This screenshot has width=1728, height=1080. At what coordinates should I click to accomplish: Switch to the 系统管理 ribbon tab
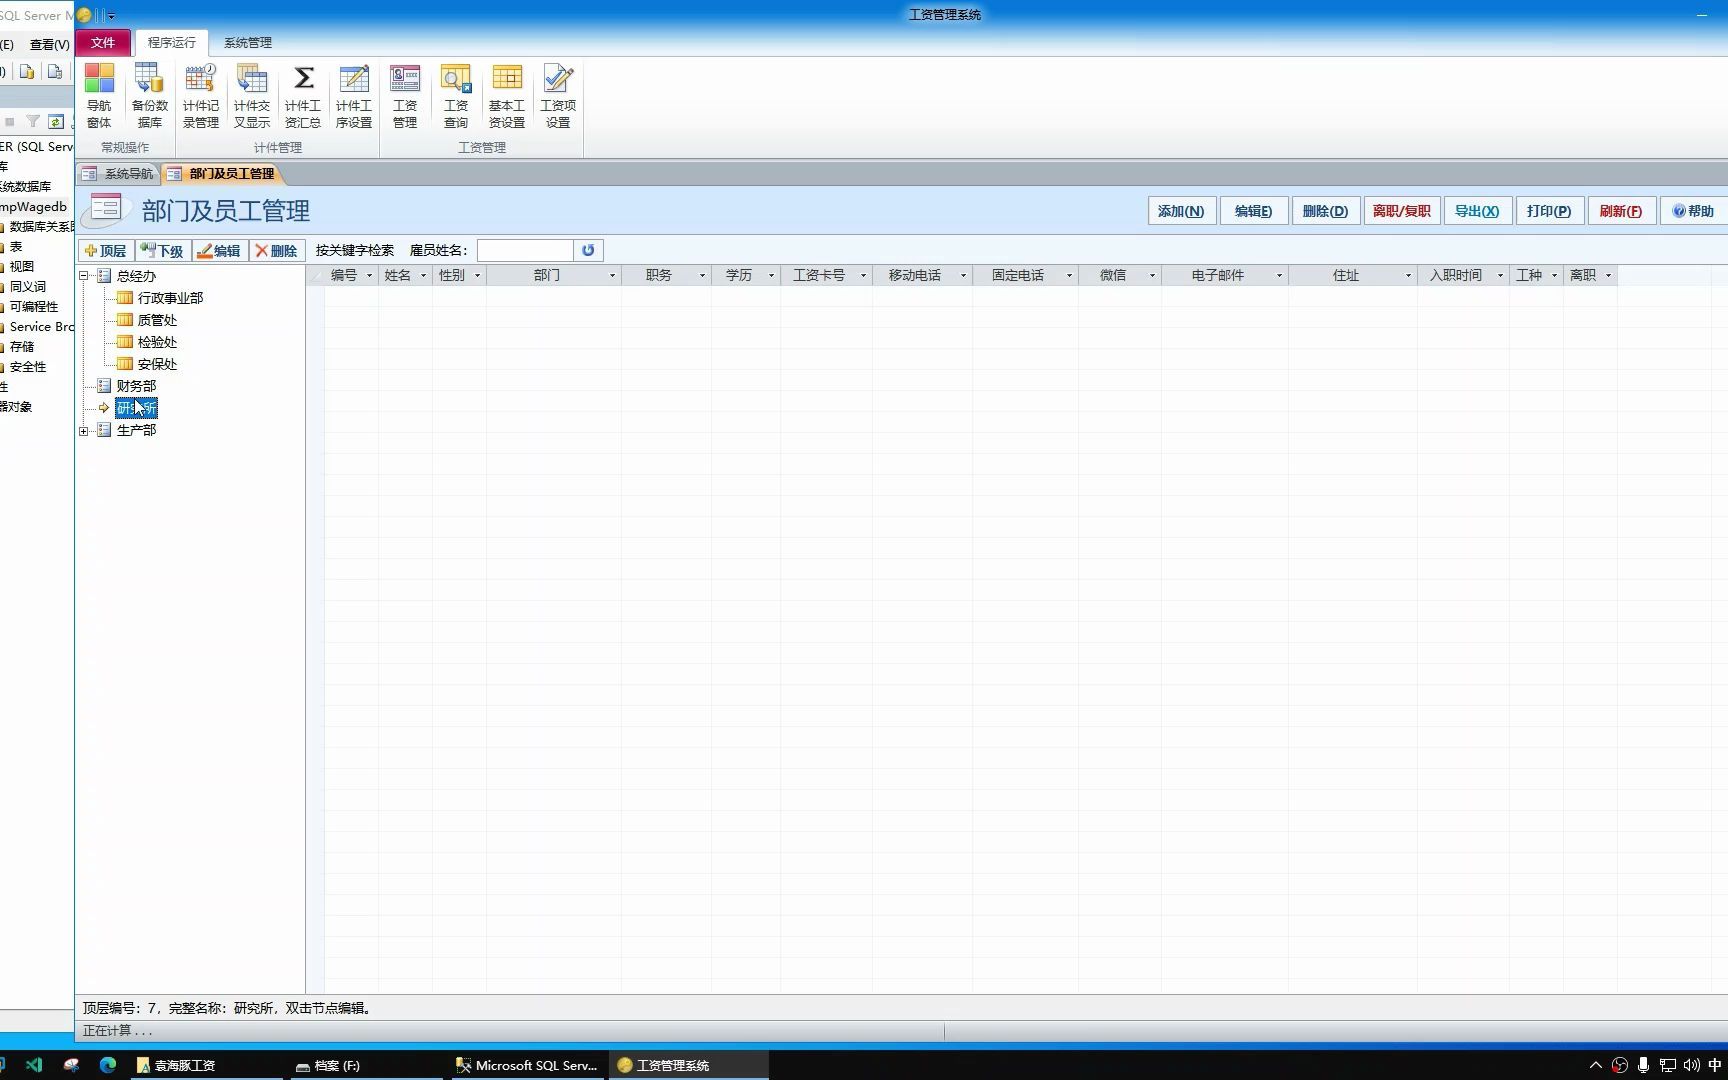(246, 42)
